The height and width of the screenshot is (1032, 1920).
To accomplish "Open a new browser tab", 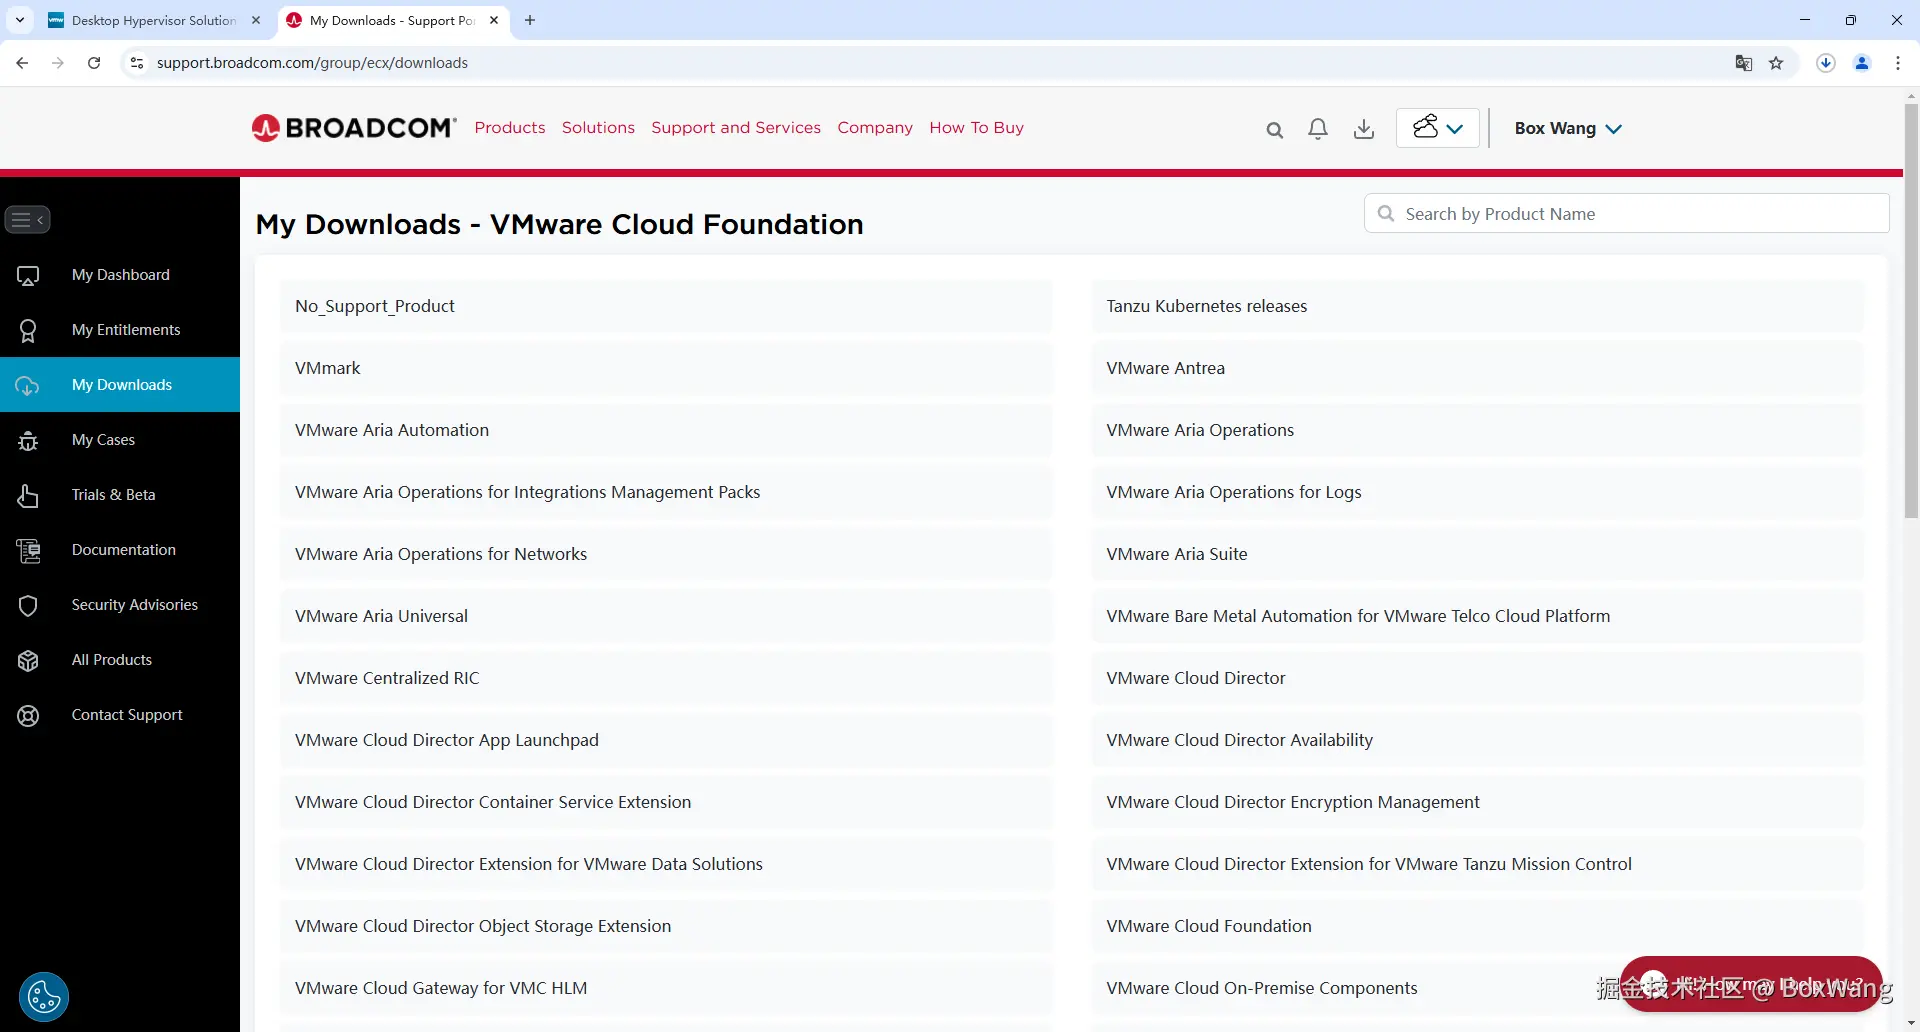I will point(530,20).
